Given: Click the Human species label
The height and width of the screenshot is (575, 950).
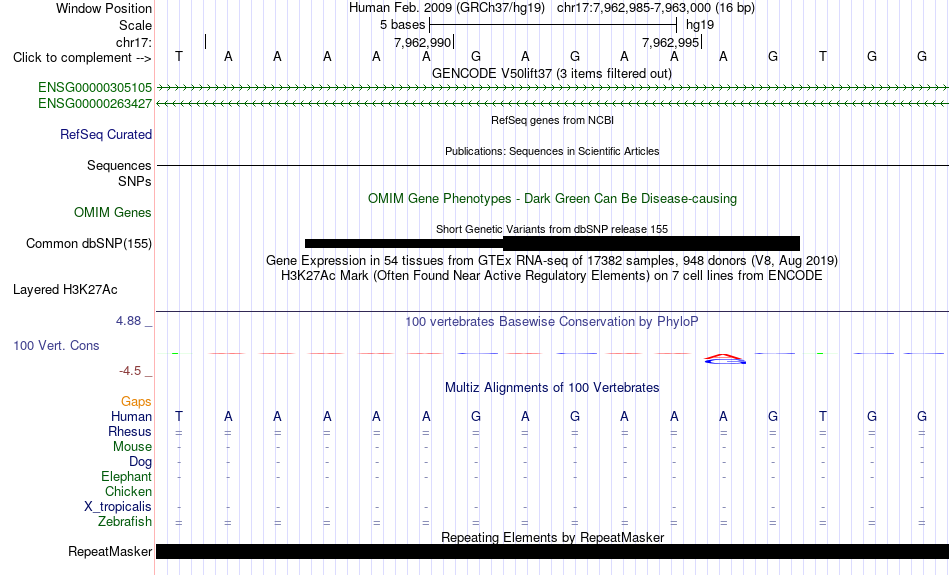Looking at the screenshot, I should pyautogui.click(x=131, y=416).
